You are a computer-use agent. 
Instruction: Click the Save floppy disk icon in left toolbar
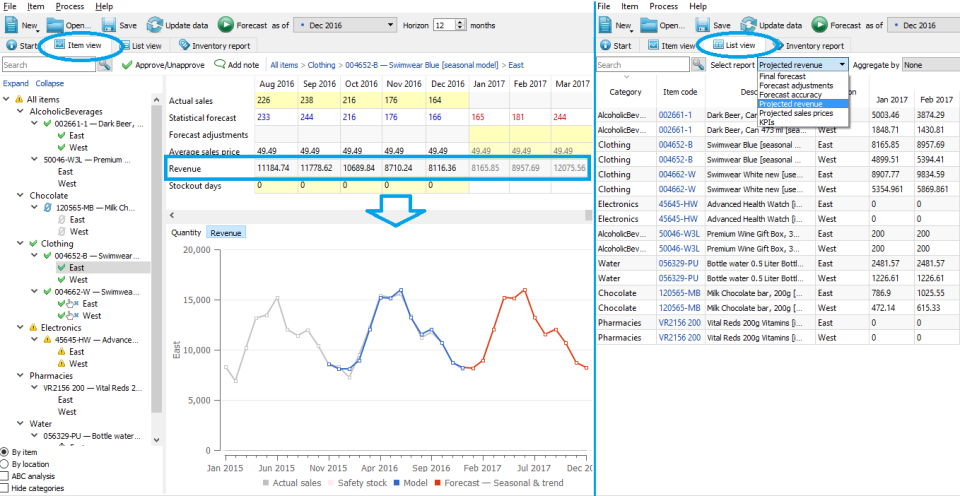tap(109, 25)
